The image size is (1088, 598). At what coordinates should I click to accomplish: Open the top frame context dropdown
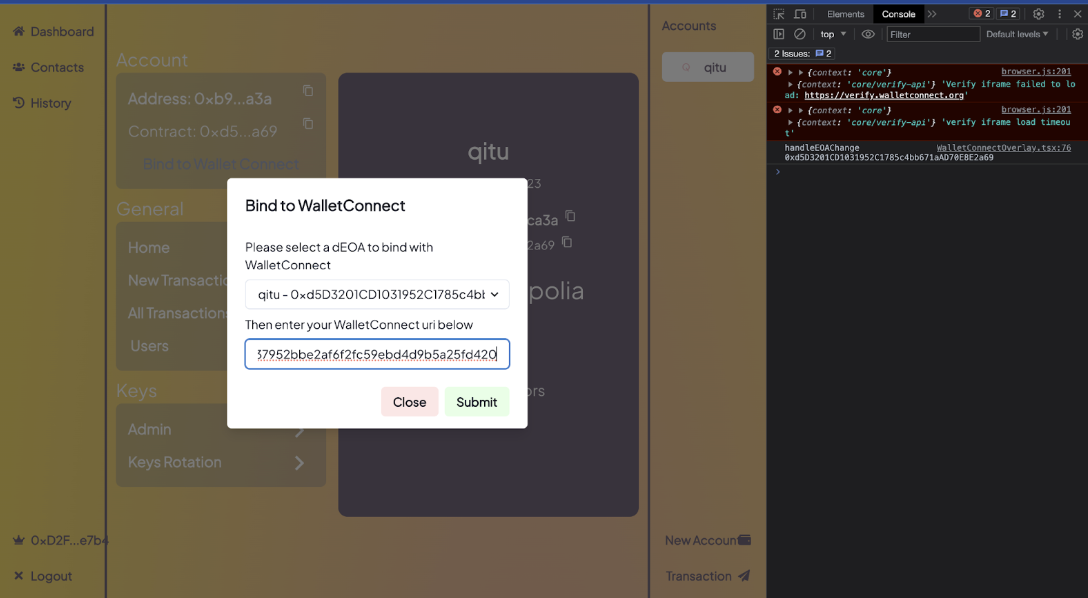(831, 33)
